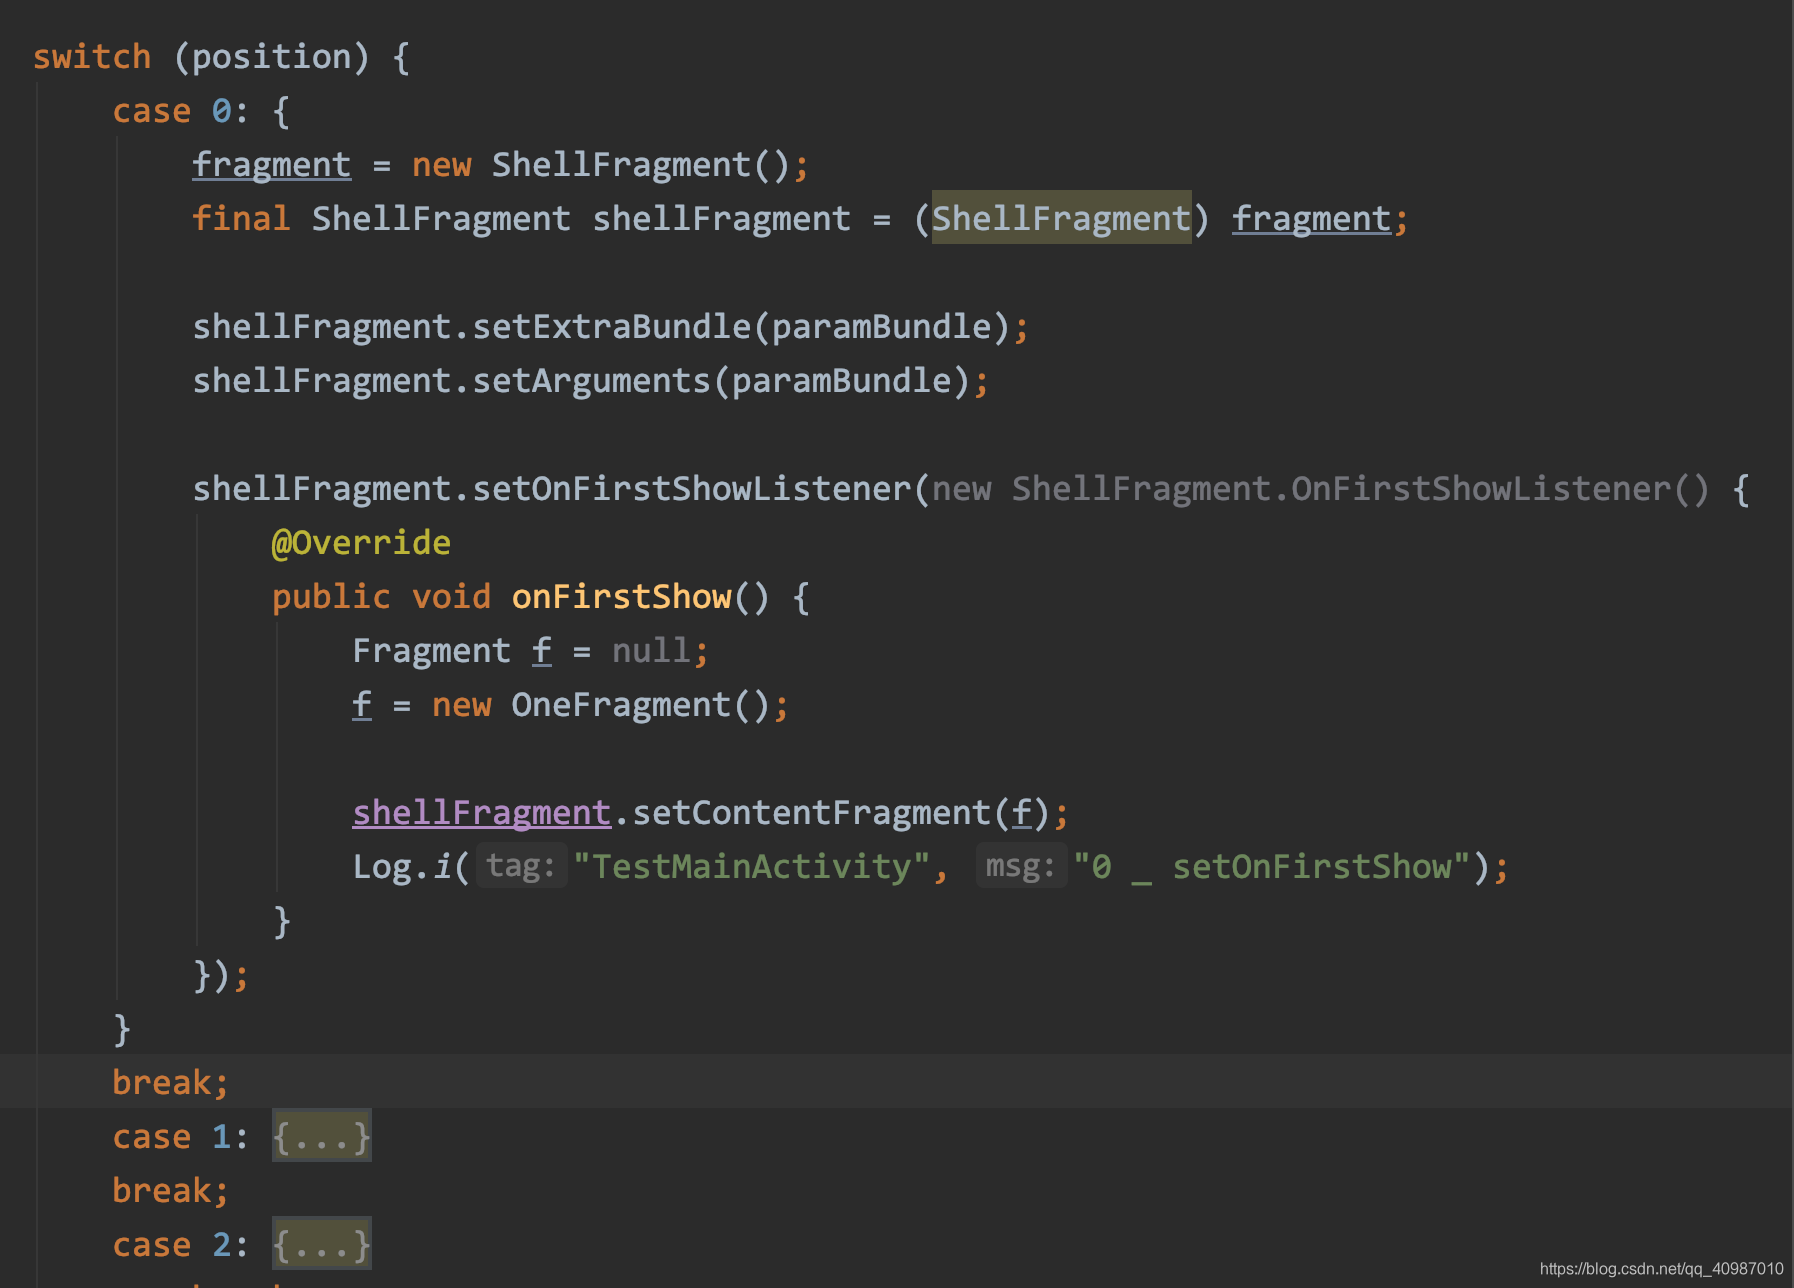Click the 'tag:' parameter hint
The width and height of the screenshot is (1794, 1288).
(x=521, y=866)
